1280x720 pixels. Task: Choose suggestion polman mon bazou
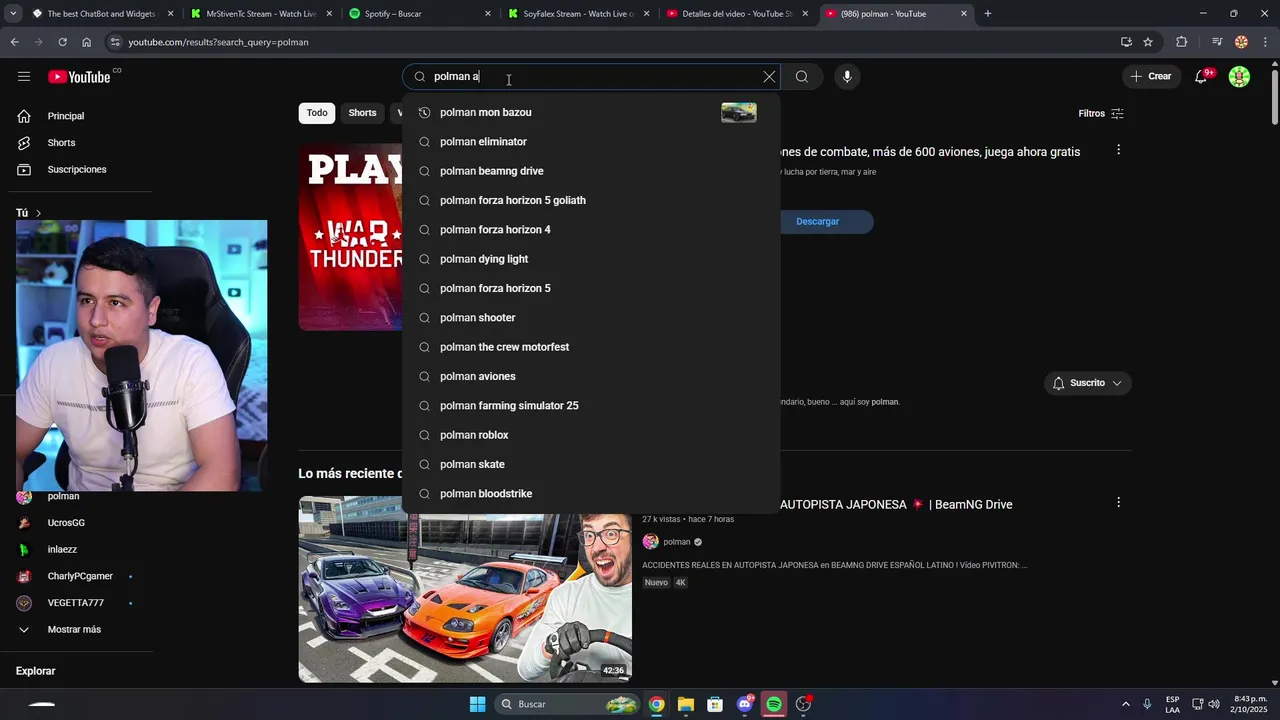tap(591, 113)
